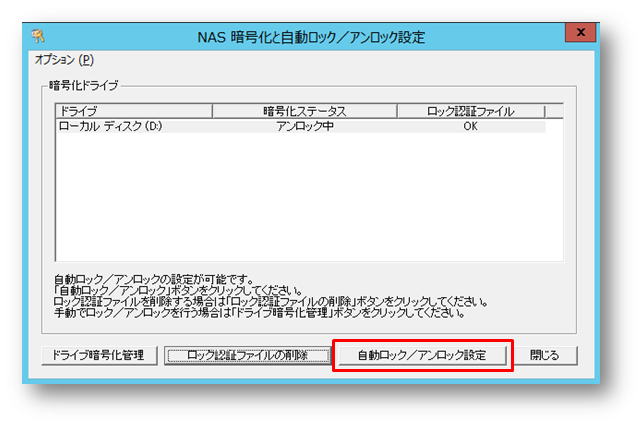Click the ロック認証ファイルの削除 button
The width and height of the screenshot is (642, 426).
[247, 355]
